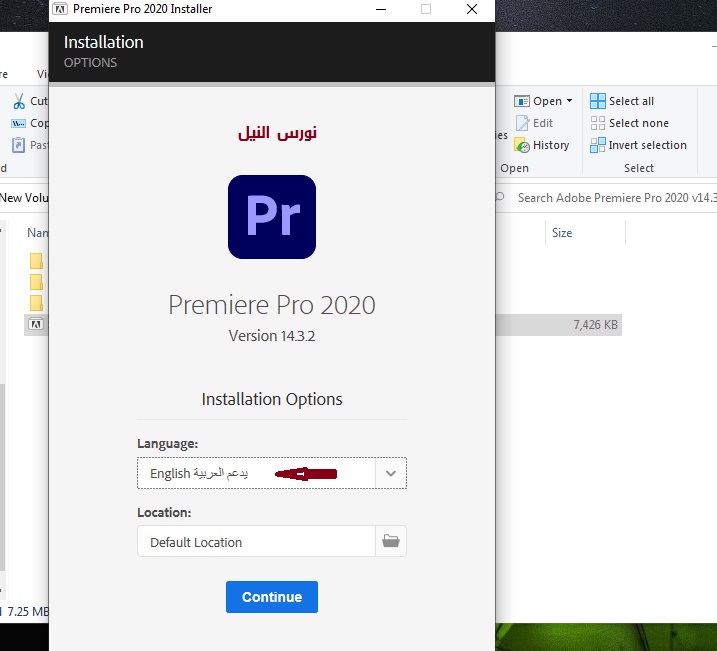Viewport: 717px width, 651px height.
Task: Click the browse folder icon for Location
Action: coord(391,541)
